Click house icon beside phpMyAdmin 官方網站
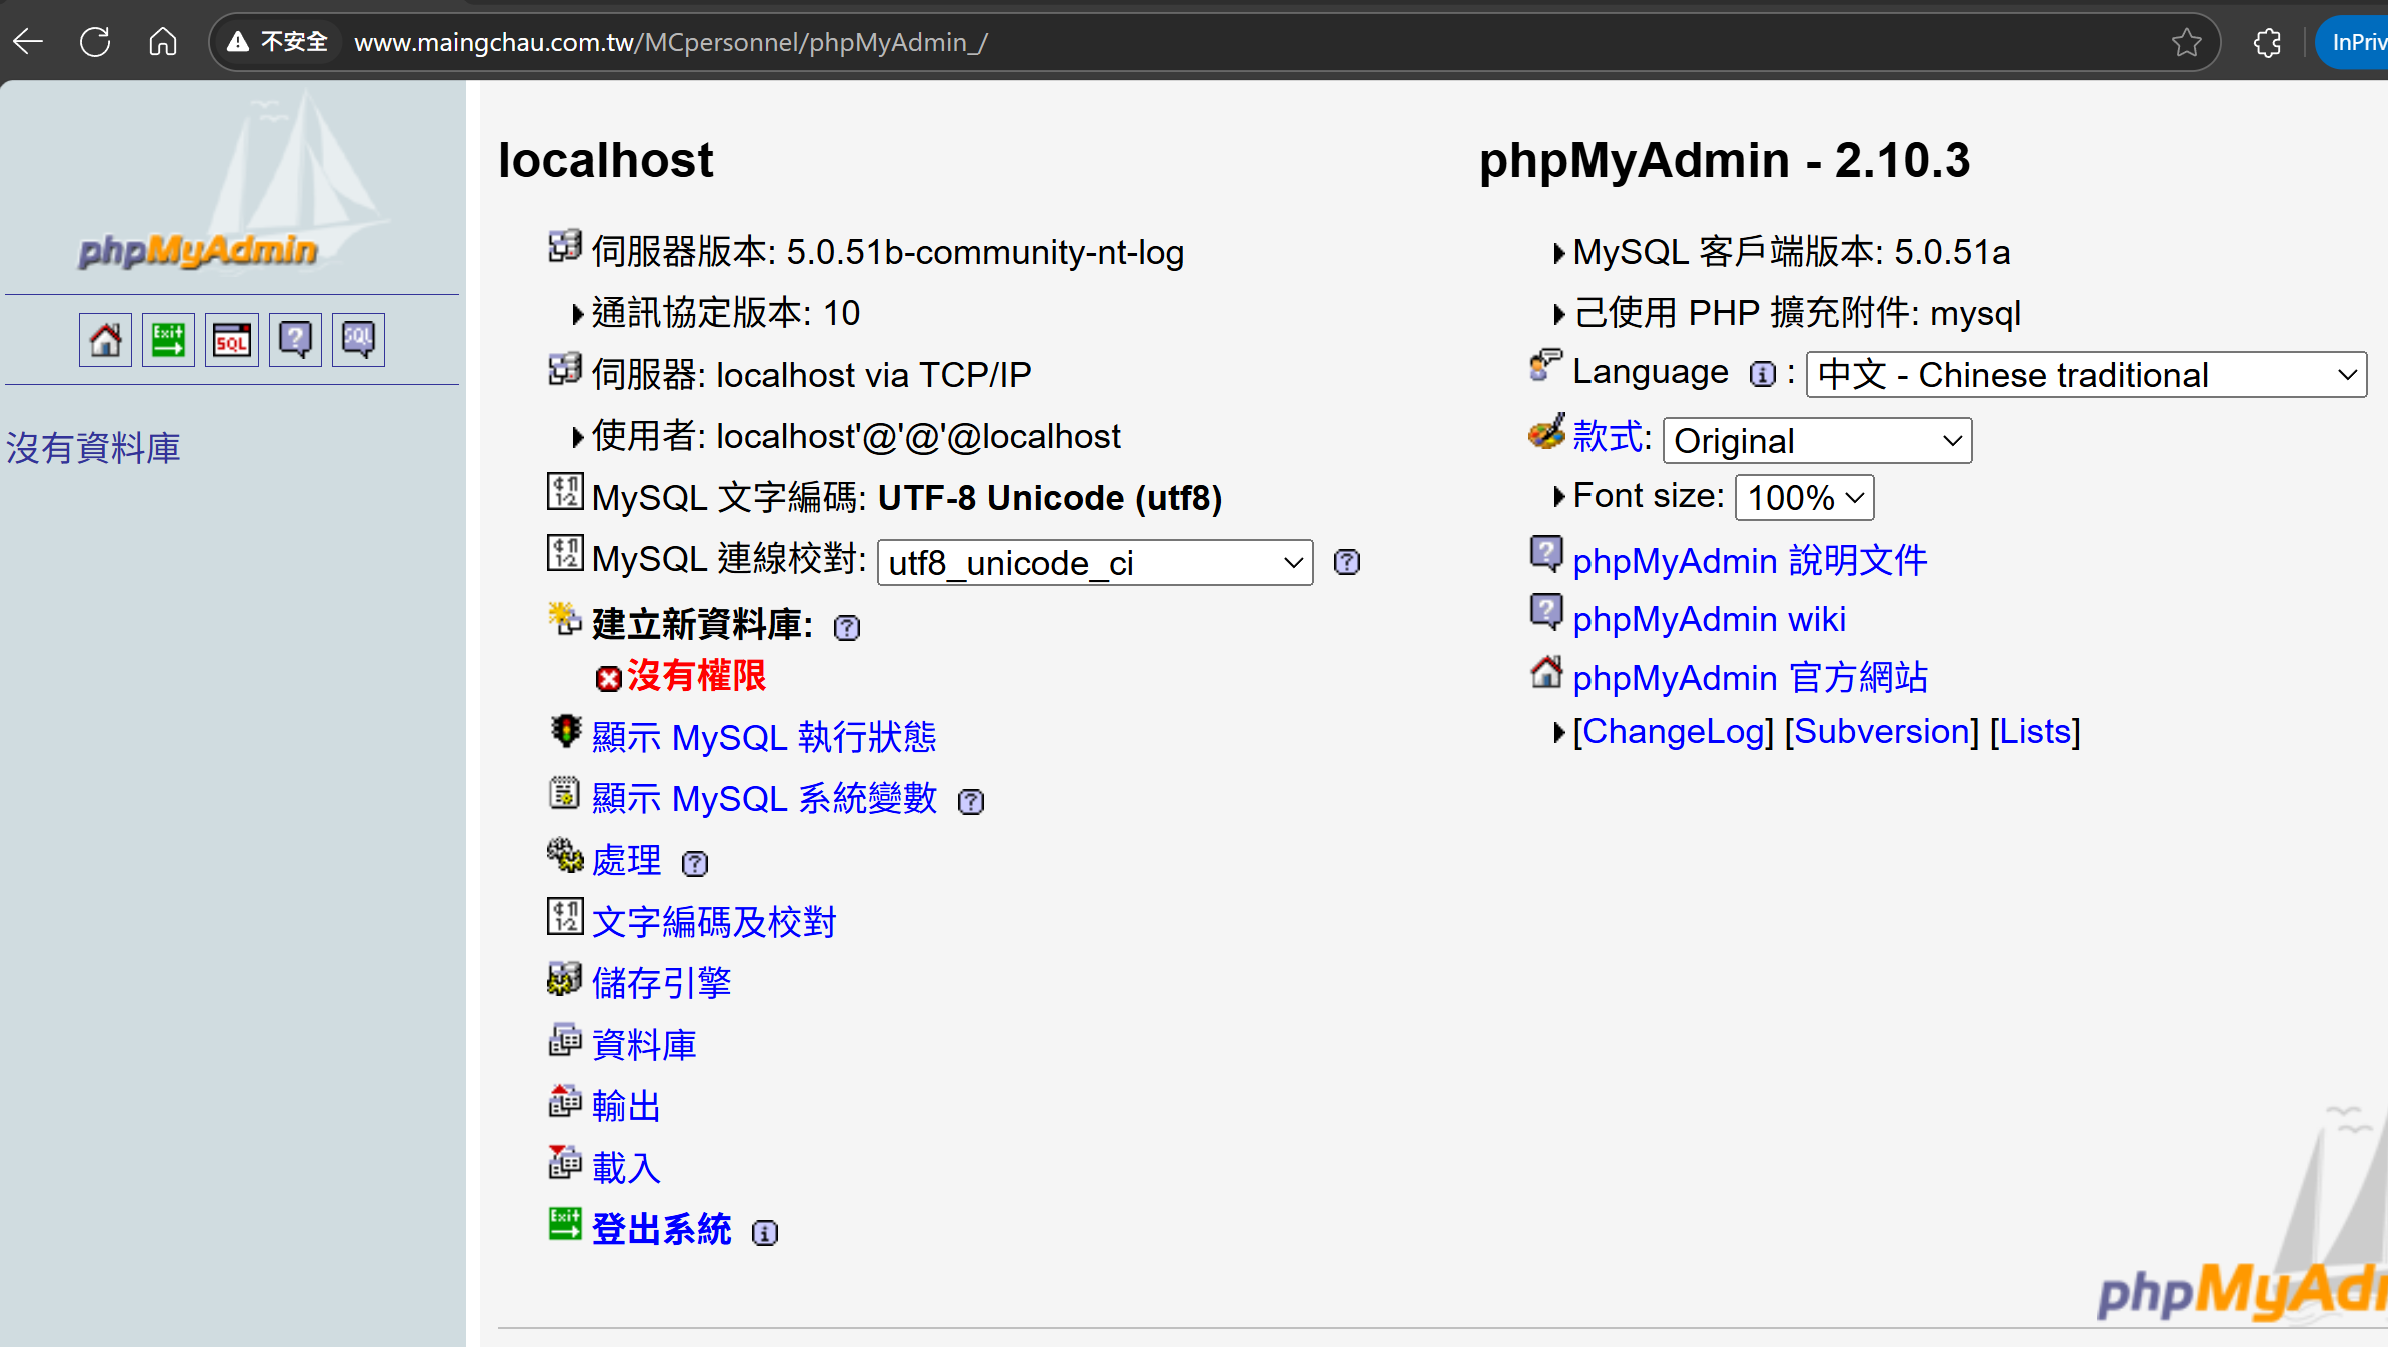 (1546, 671)
